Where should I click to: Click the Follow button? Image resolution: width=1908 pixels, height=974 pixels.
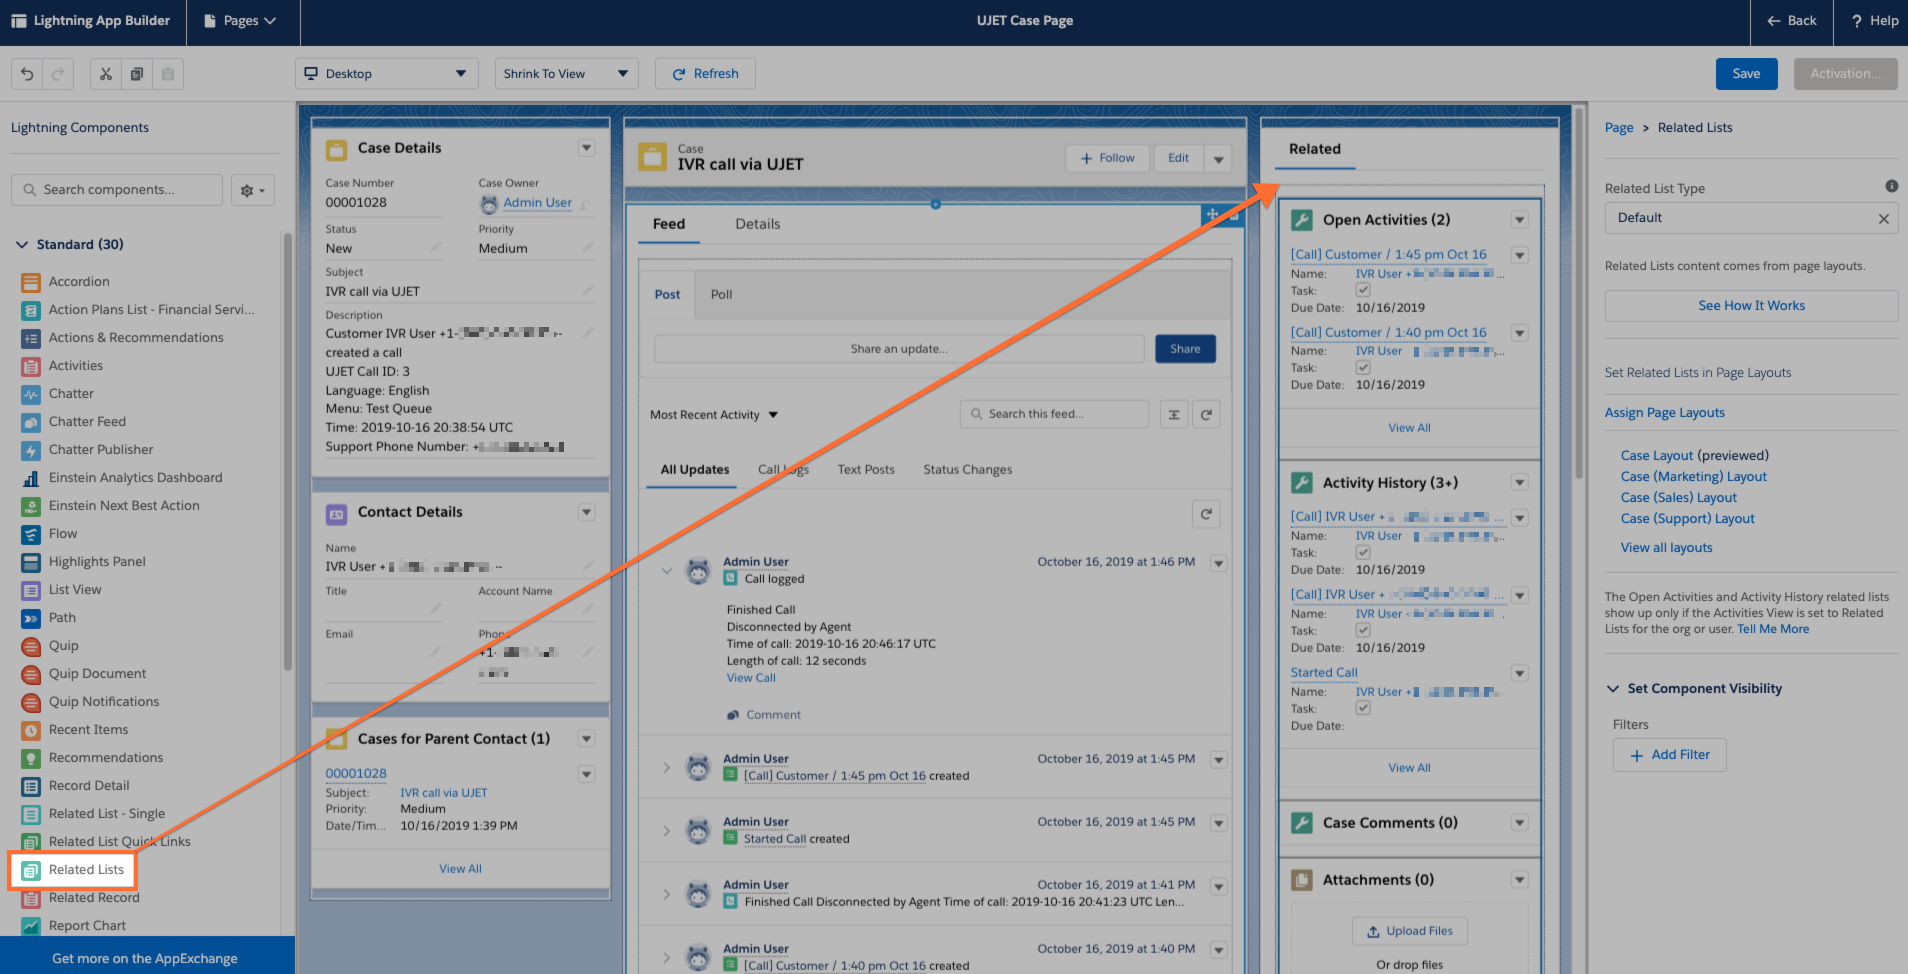pyautogui.click(x=1108, y=158)
